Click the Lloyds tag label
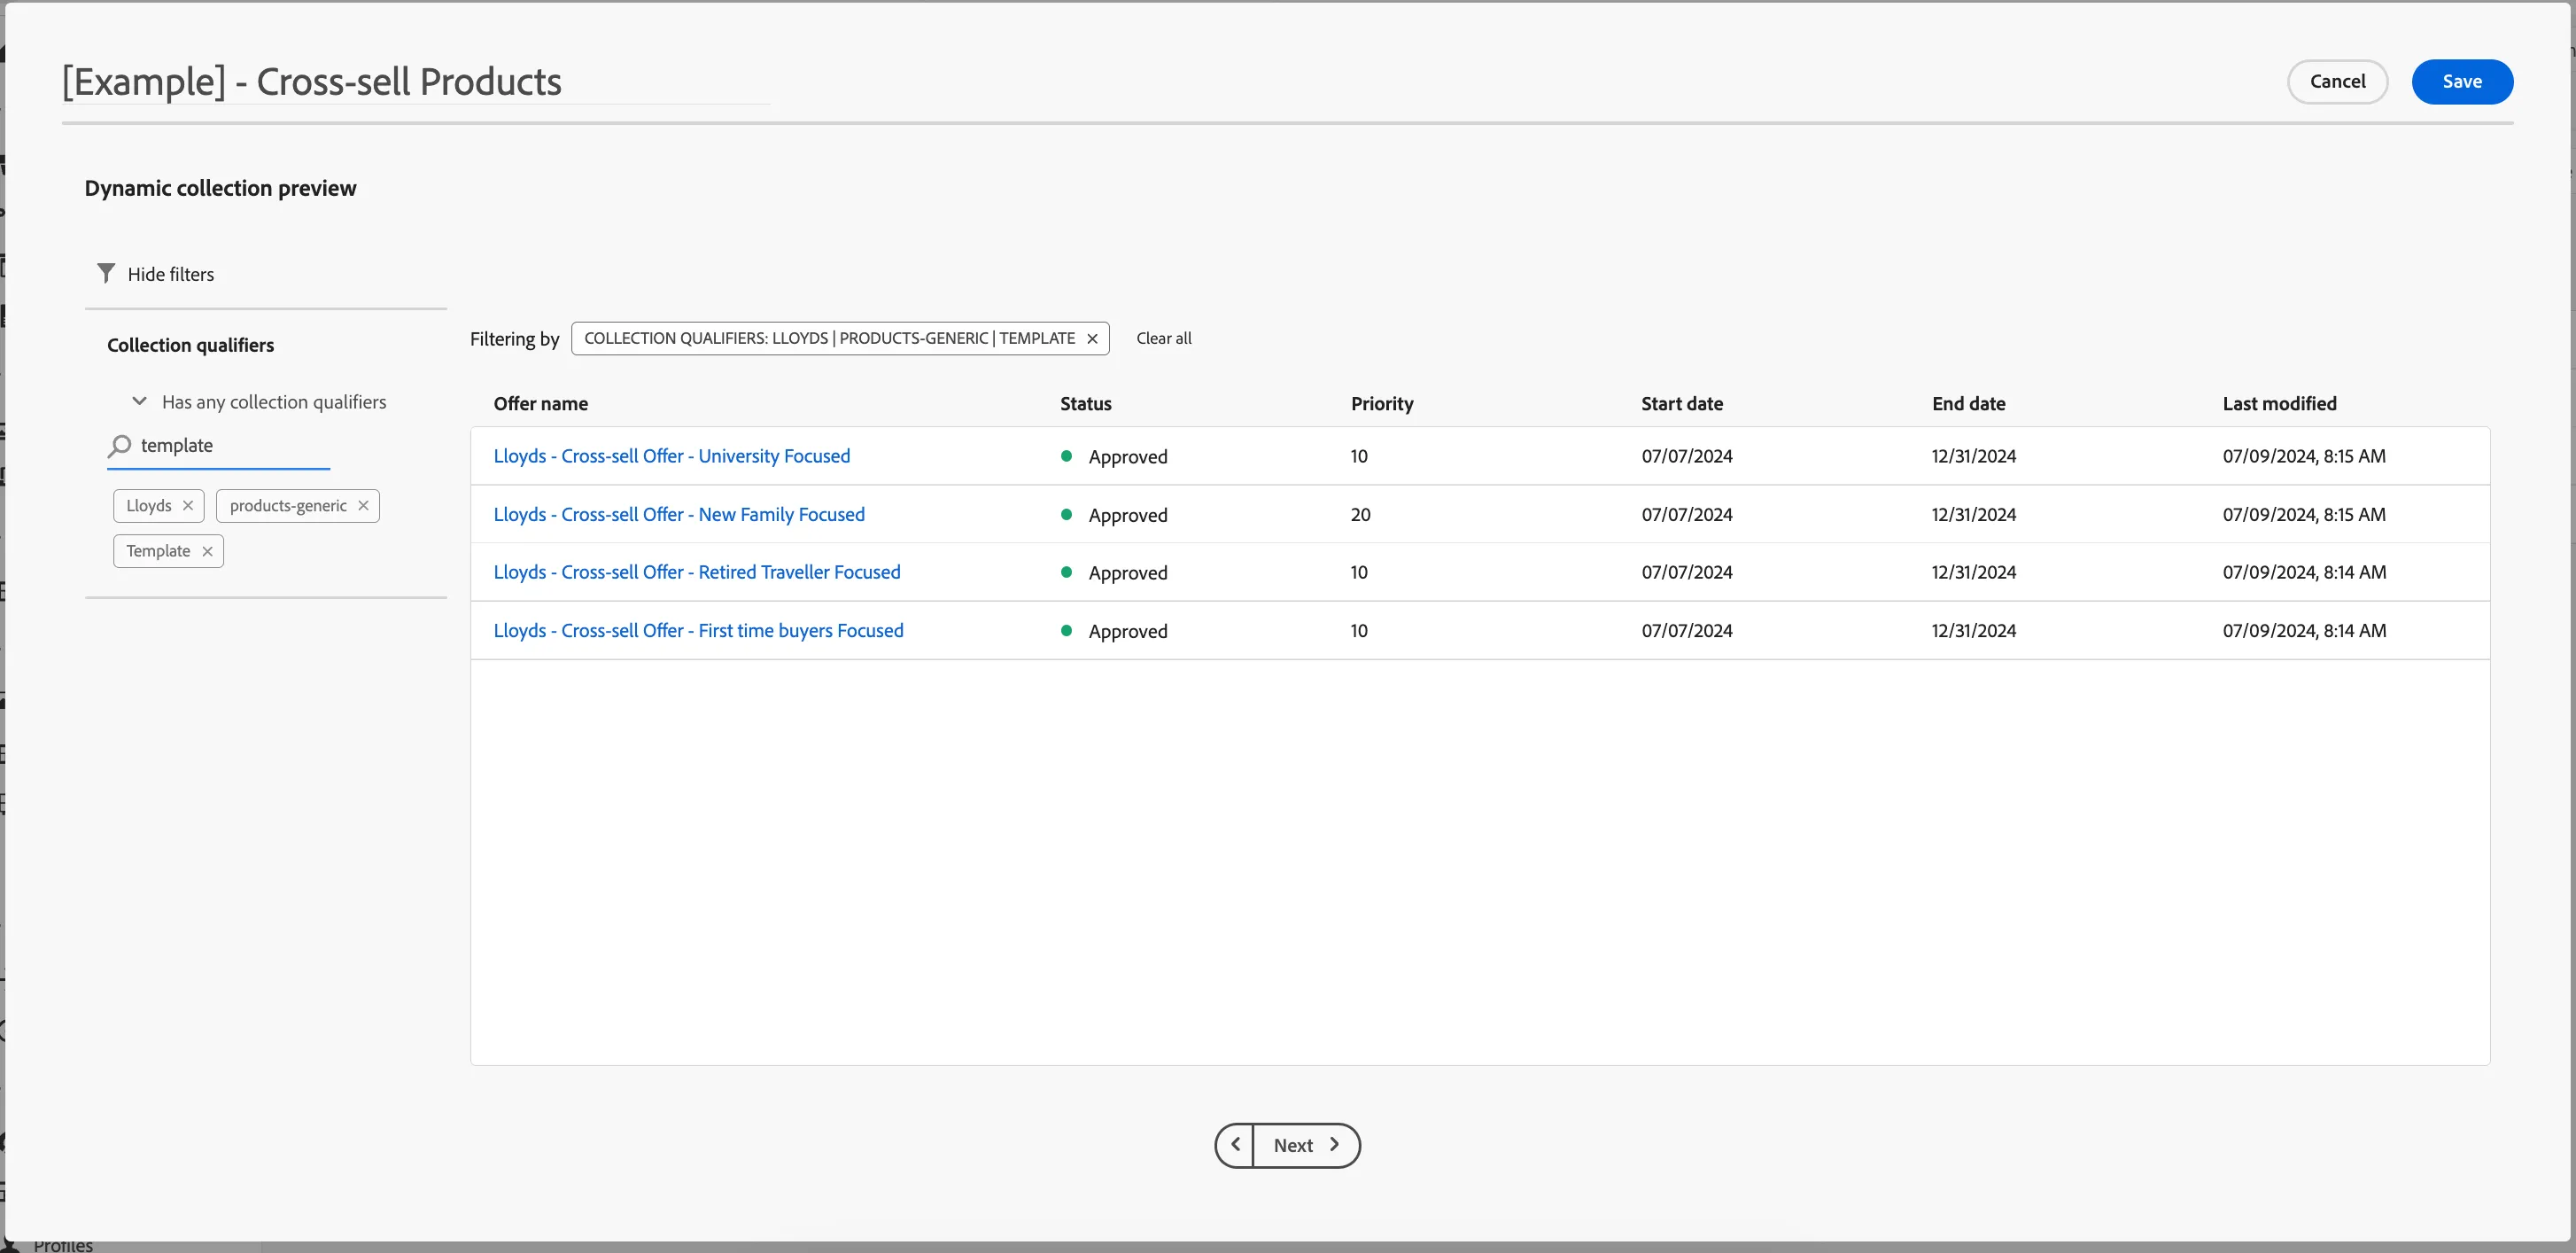Screen dimensions: 2576x1253 149,506
